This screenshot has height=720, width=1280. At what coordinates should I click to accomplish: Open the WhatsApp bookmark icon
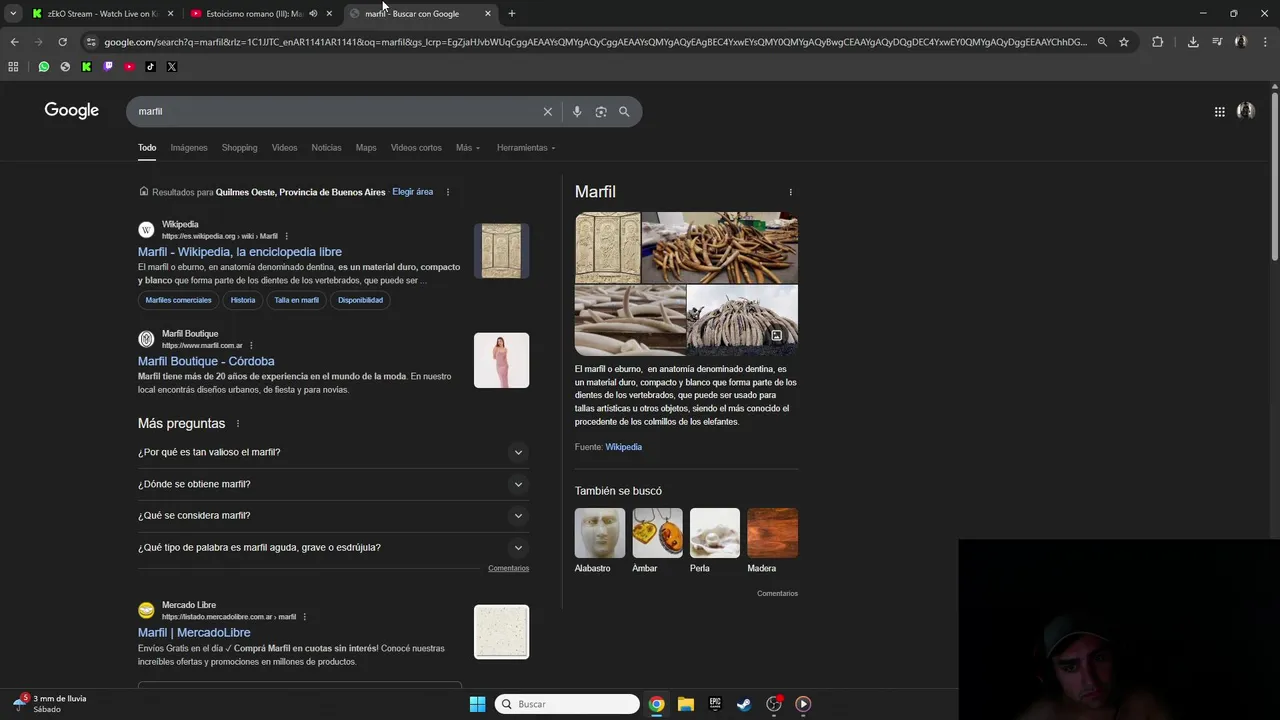43,67
